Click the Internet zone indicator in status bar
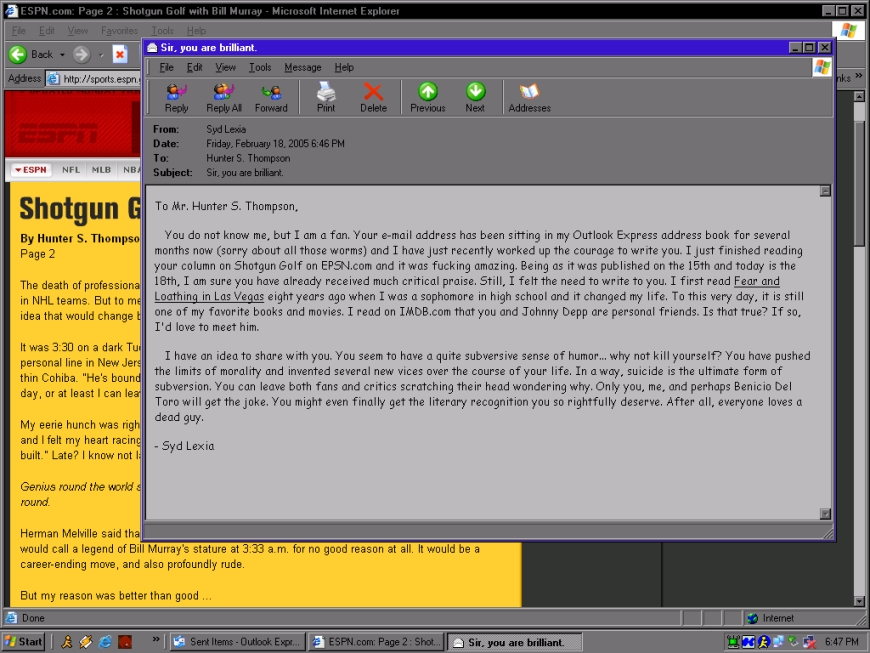 (x=771, y=618)
